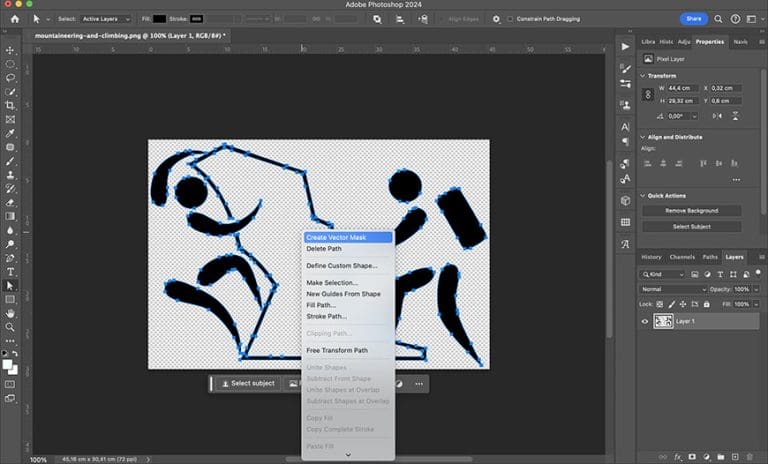This screenshot has width=768, height=464.
Task: Toggle Constrain Path Dragging checkbox
Action: point(510,19)
